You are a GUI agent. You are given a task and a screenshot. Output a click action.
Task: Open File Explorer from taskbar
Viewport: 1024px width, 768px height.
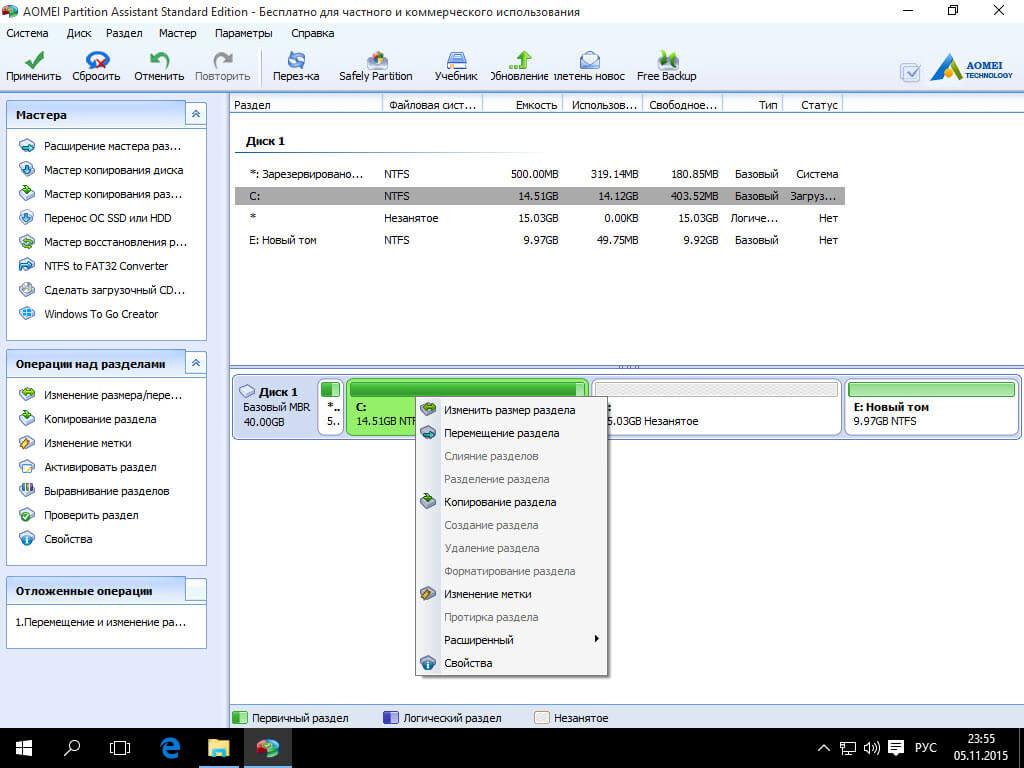[x=219, y=748]
